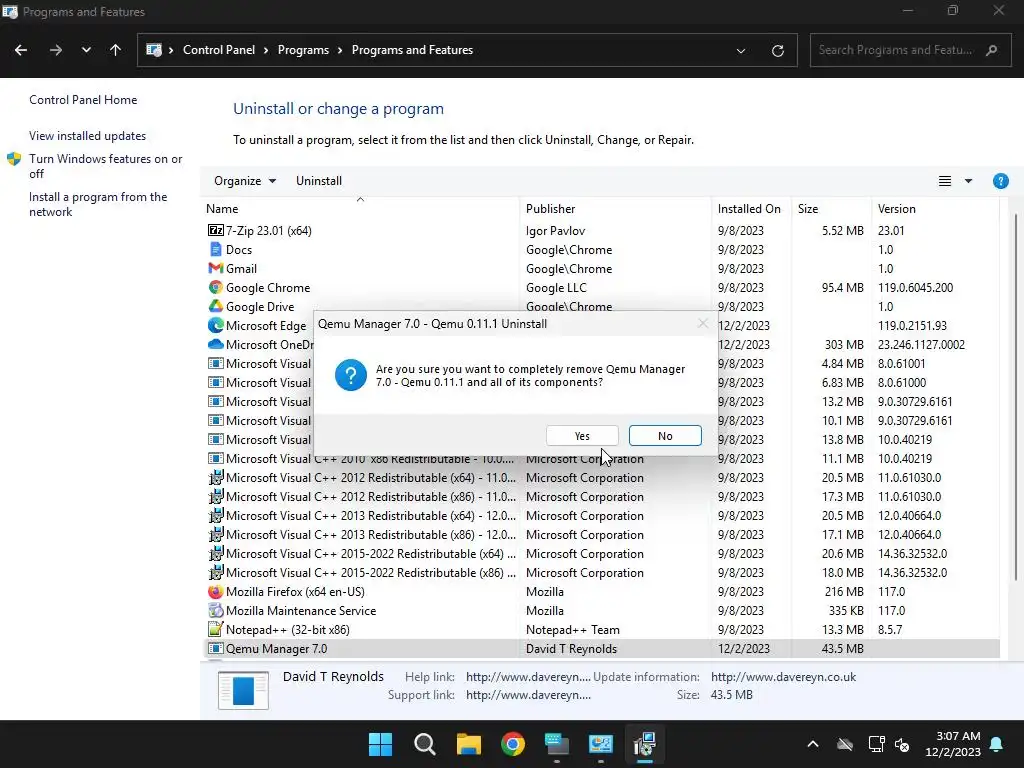The image size is (1024, 768).
Task: Click the Google Chrome list icon
Action: [215, 287]
